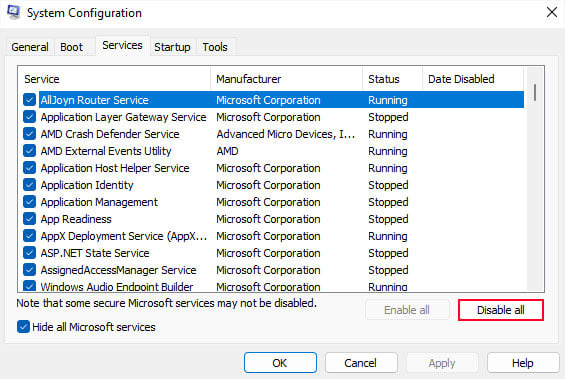Sort by the Manufacturer column header
Screen dimensions: 565x379
(286, 79)
